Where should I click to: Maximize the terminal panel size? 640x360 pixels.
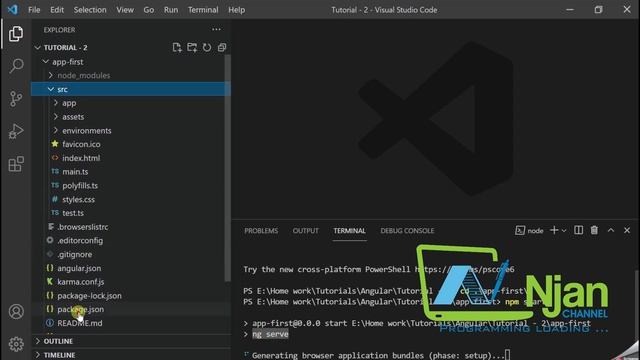pyautogui.click(x=611, y=231)
